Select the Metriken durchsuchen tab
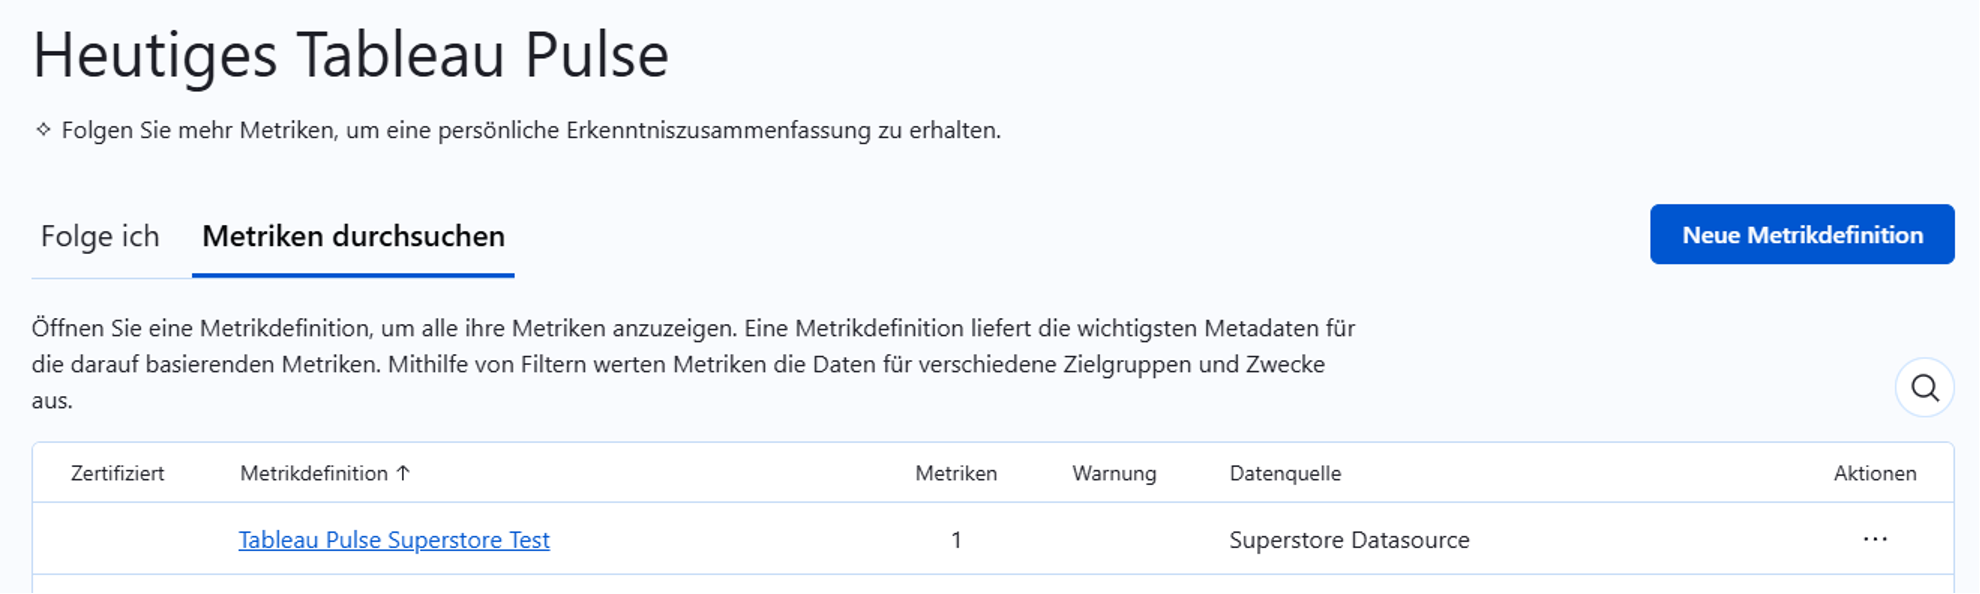The width and height of the screenshot is (1980, 594). pos(353,237)
